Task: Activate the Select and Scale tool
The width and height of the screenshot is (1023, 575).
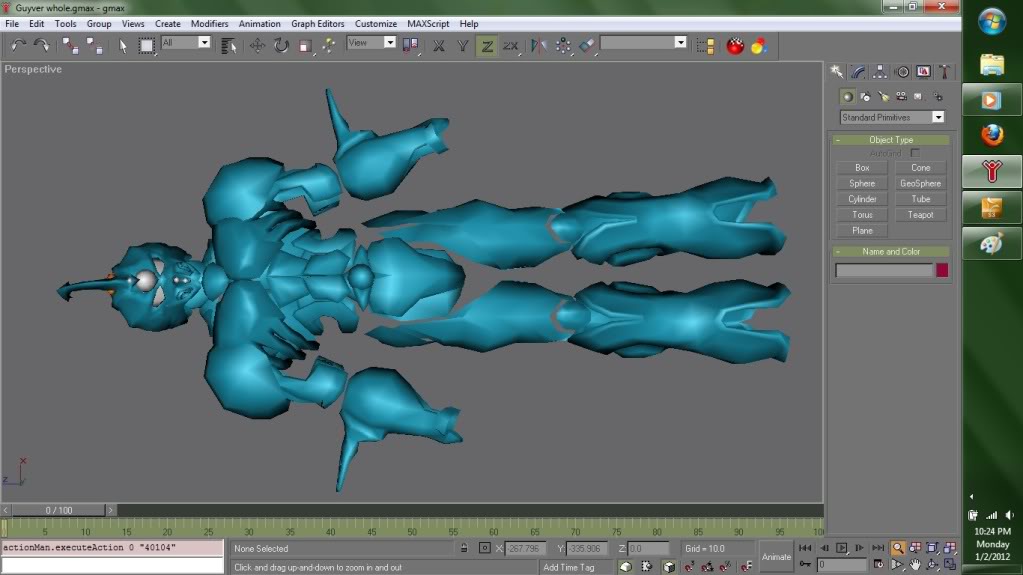Action: (305, 46)
